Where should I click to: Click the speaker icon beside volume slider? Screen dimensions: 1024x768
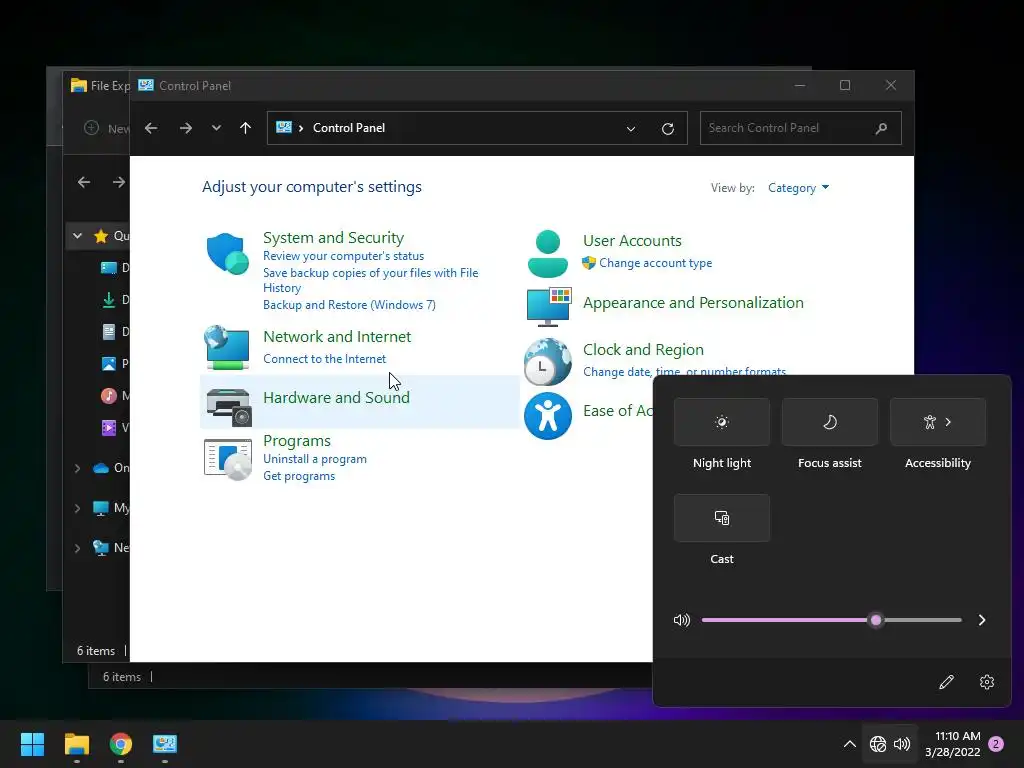tap(682, 620)
